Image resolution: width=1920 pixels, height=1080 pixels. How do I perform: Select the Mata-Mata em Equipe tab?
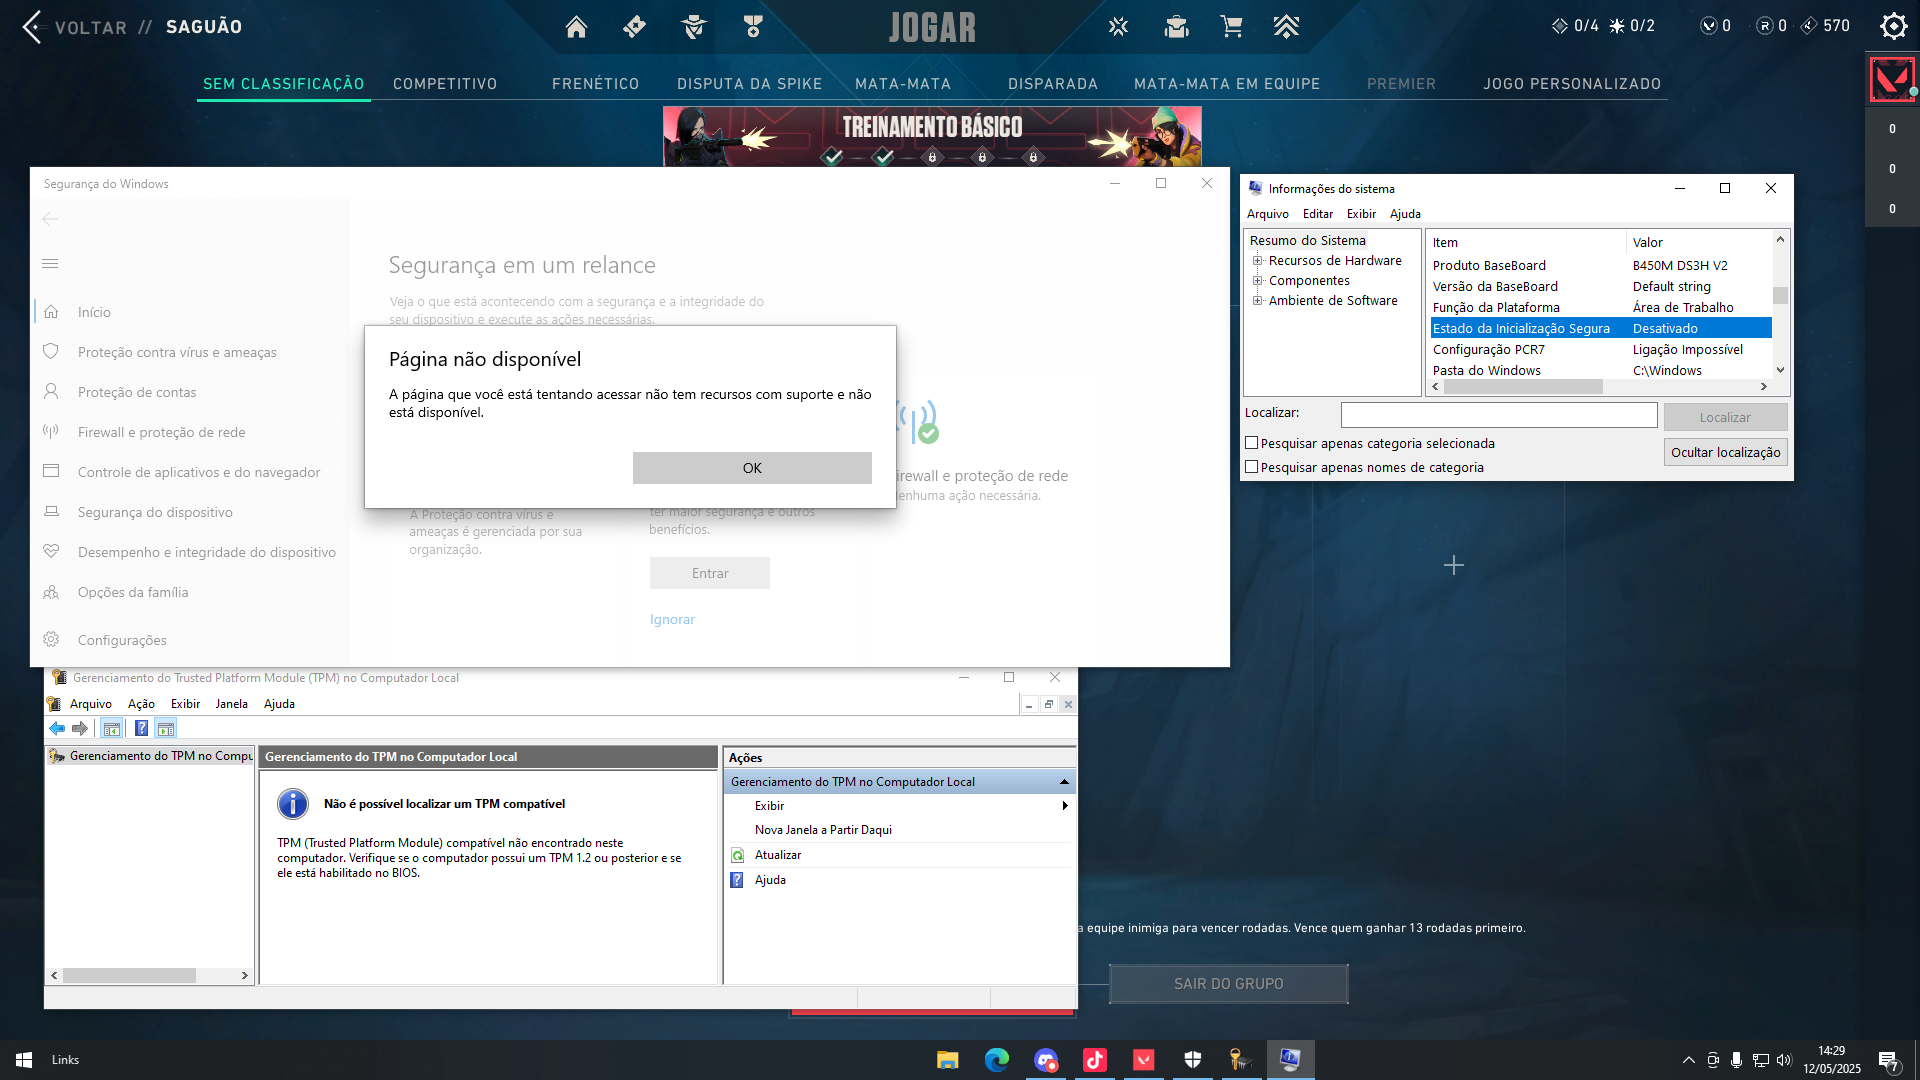pos(1226,84)
